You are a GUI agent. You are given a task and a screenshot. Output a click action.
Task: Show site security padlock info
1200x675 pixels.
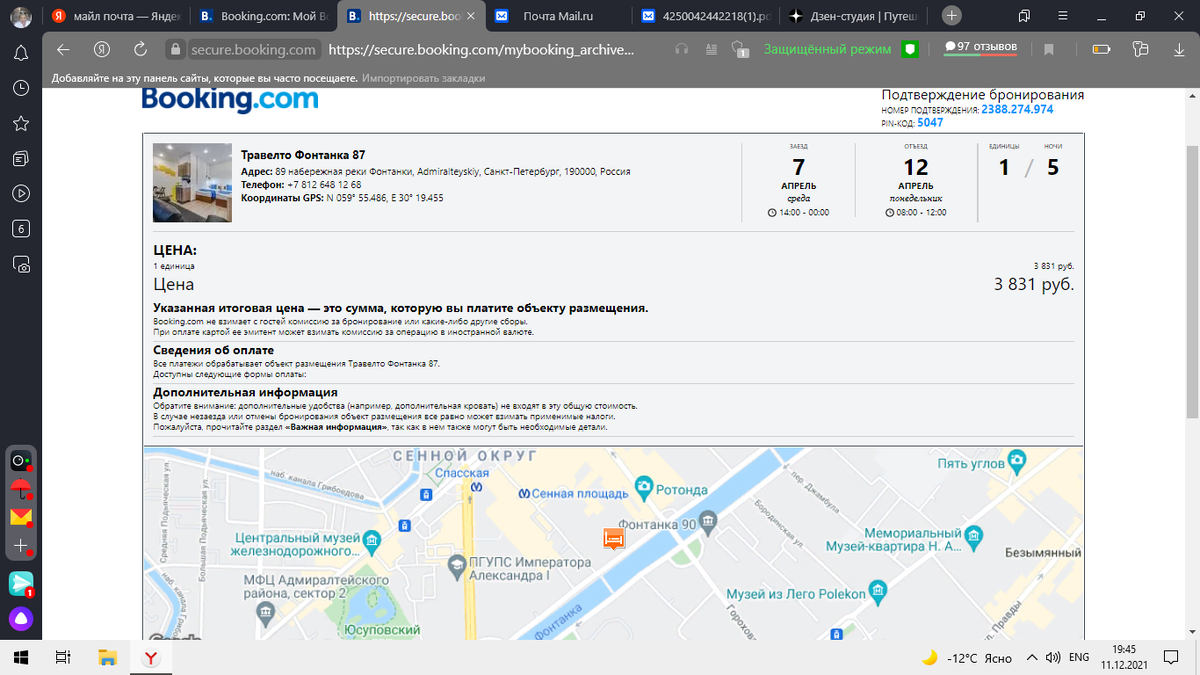[175, 49]
